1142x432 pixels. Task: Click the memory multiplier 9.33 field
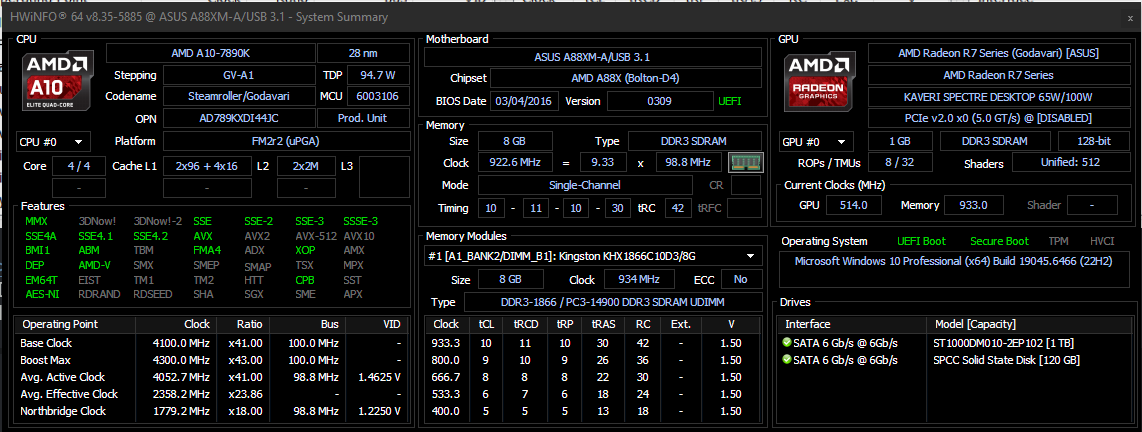coord(603,162)
